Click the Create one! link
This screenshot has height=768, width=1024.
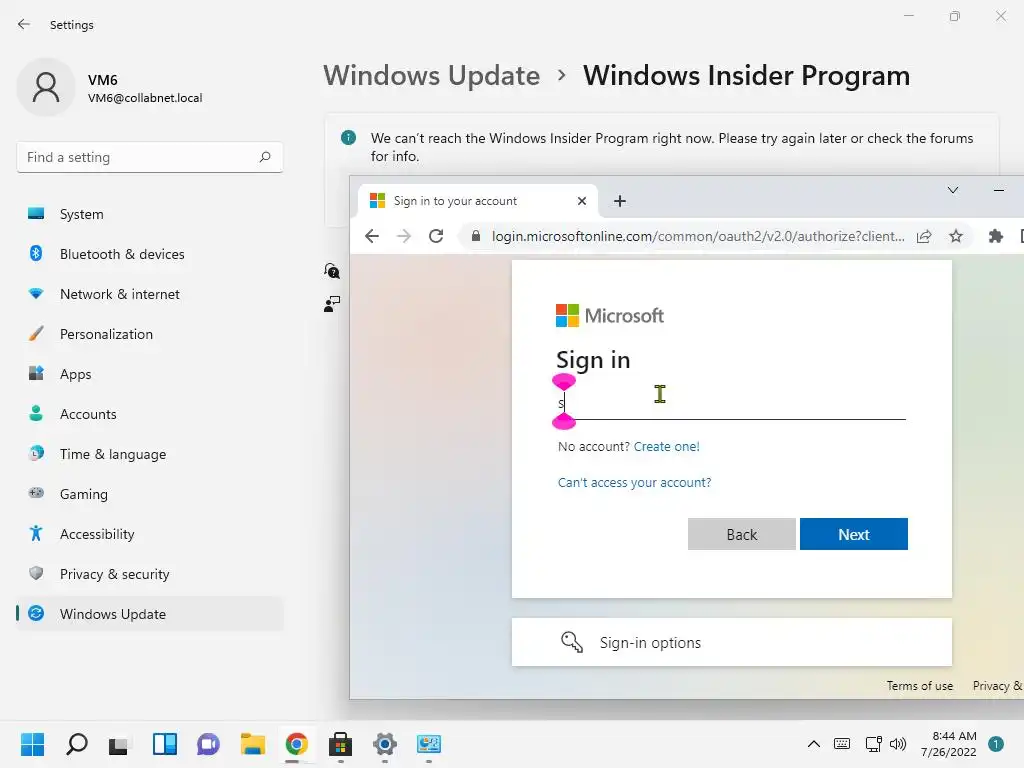click(666, 447)
